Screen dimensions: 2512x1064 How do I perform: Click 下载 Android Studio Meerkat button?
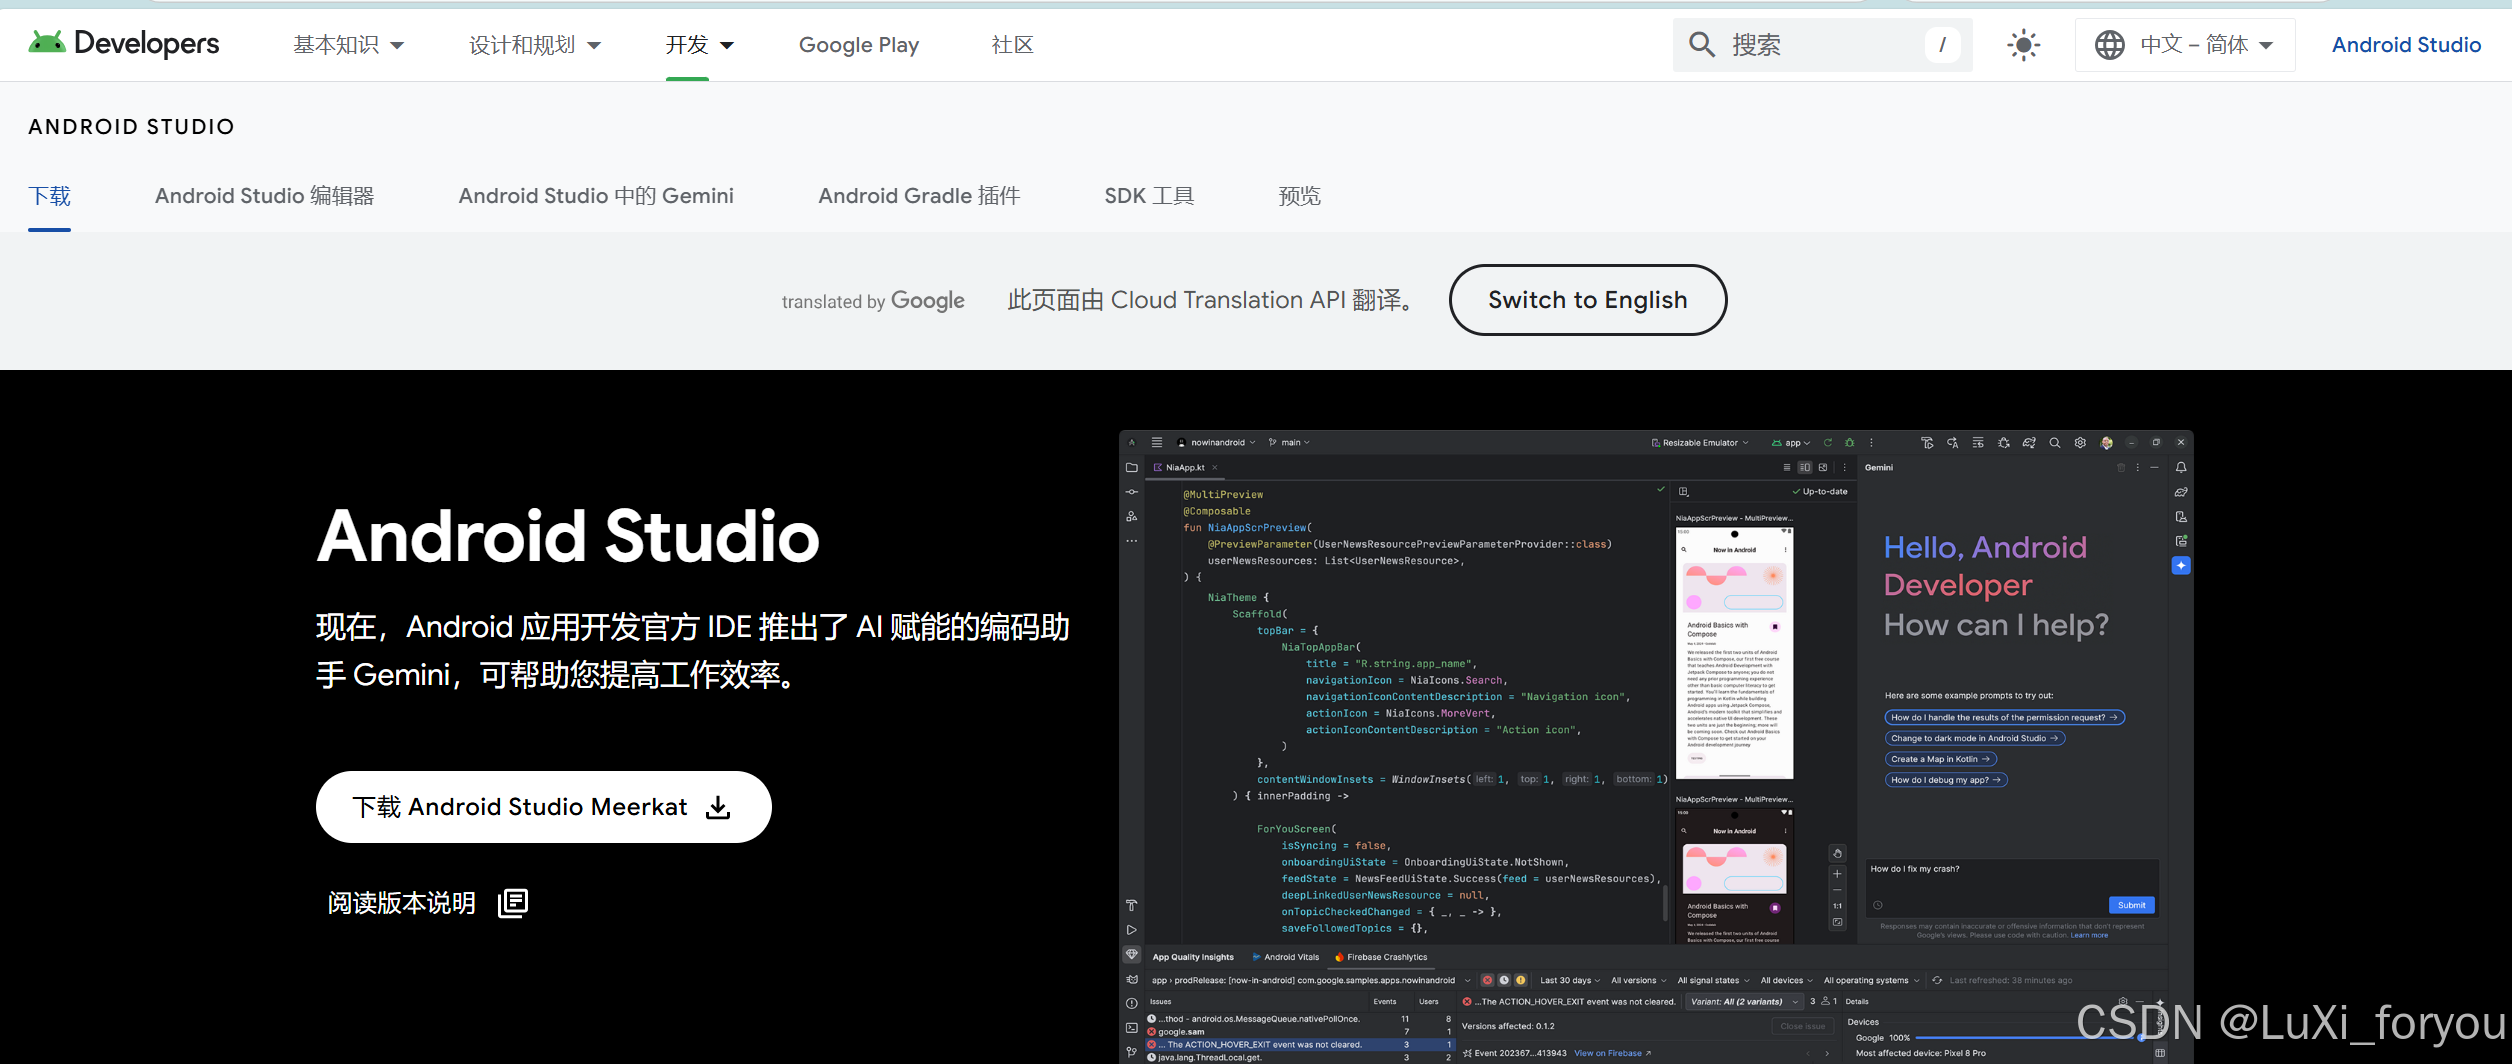pyautogui.click(x=543, y=807)
